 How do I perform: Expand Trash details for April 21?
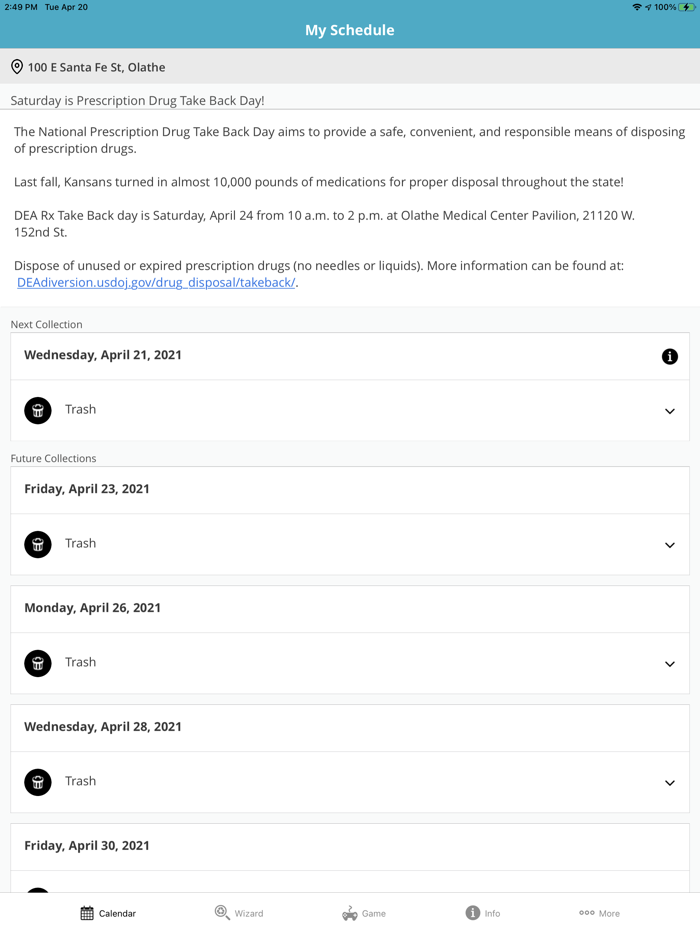(669, 411)
